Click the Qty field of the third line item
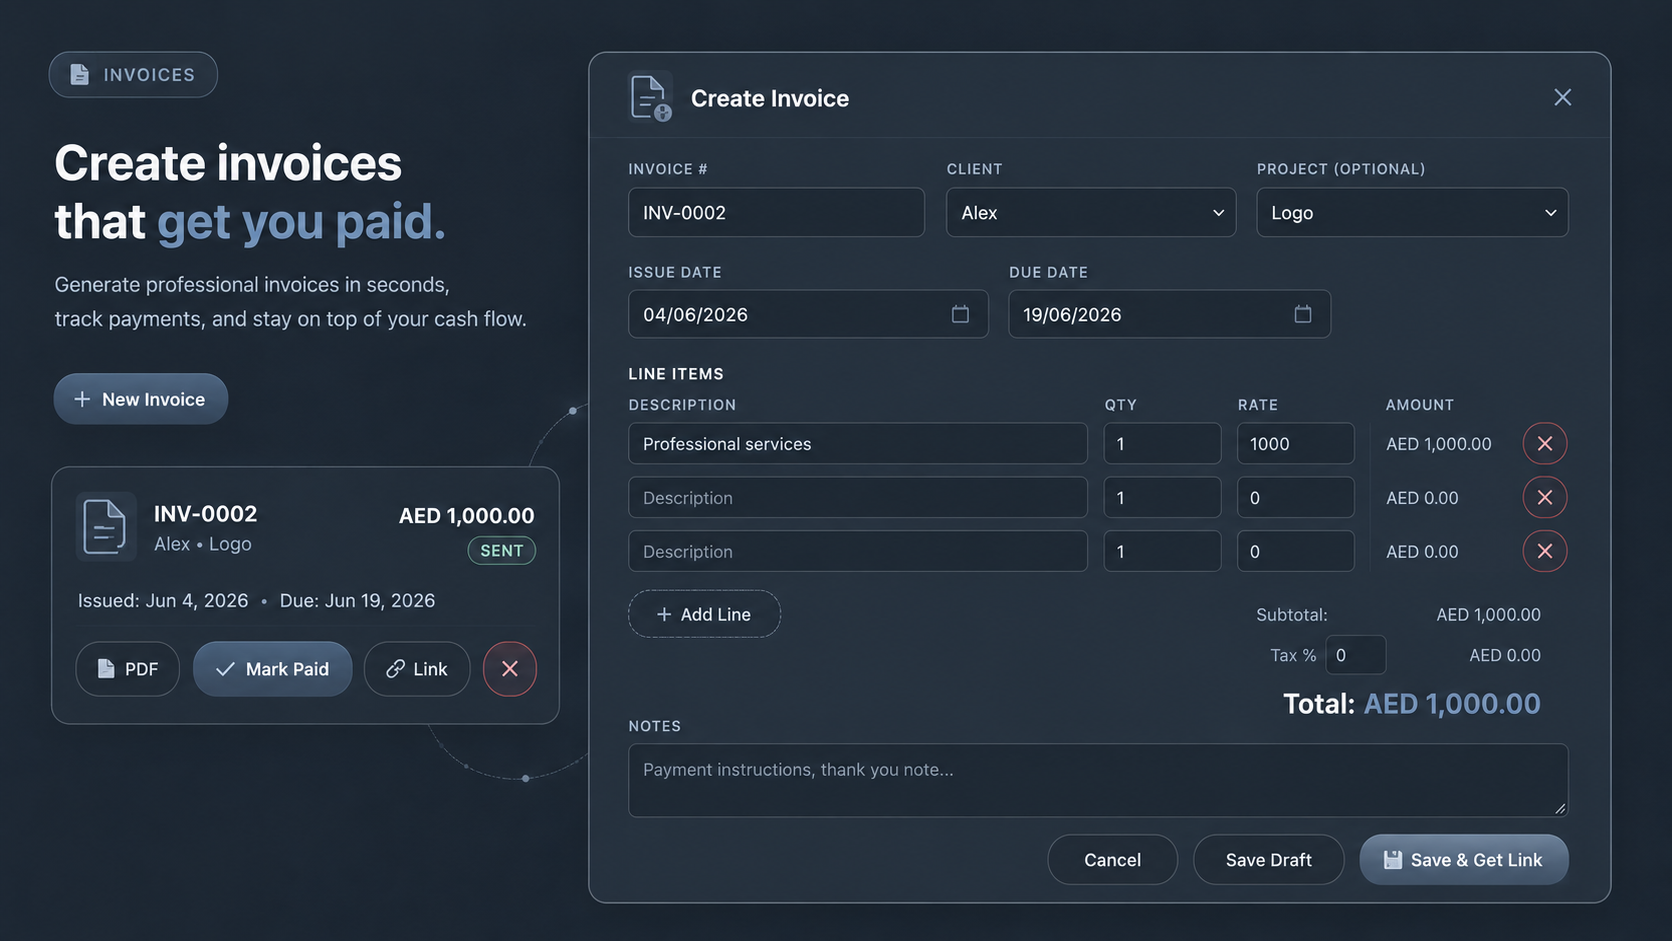 tap(1162, 551)
